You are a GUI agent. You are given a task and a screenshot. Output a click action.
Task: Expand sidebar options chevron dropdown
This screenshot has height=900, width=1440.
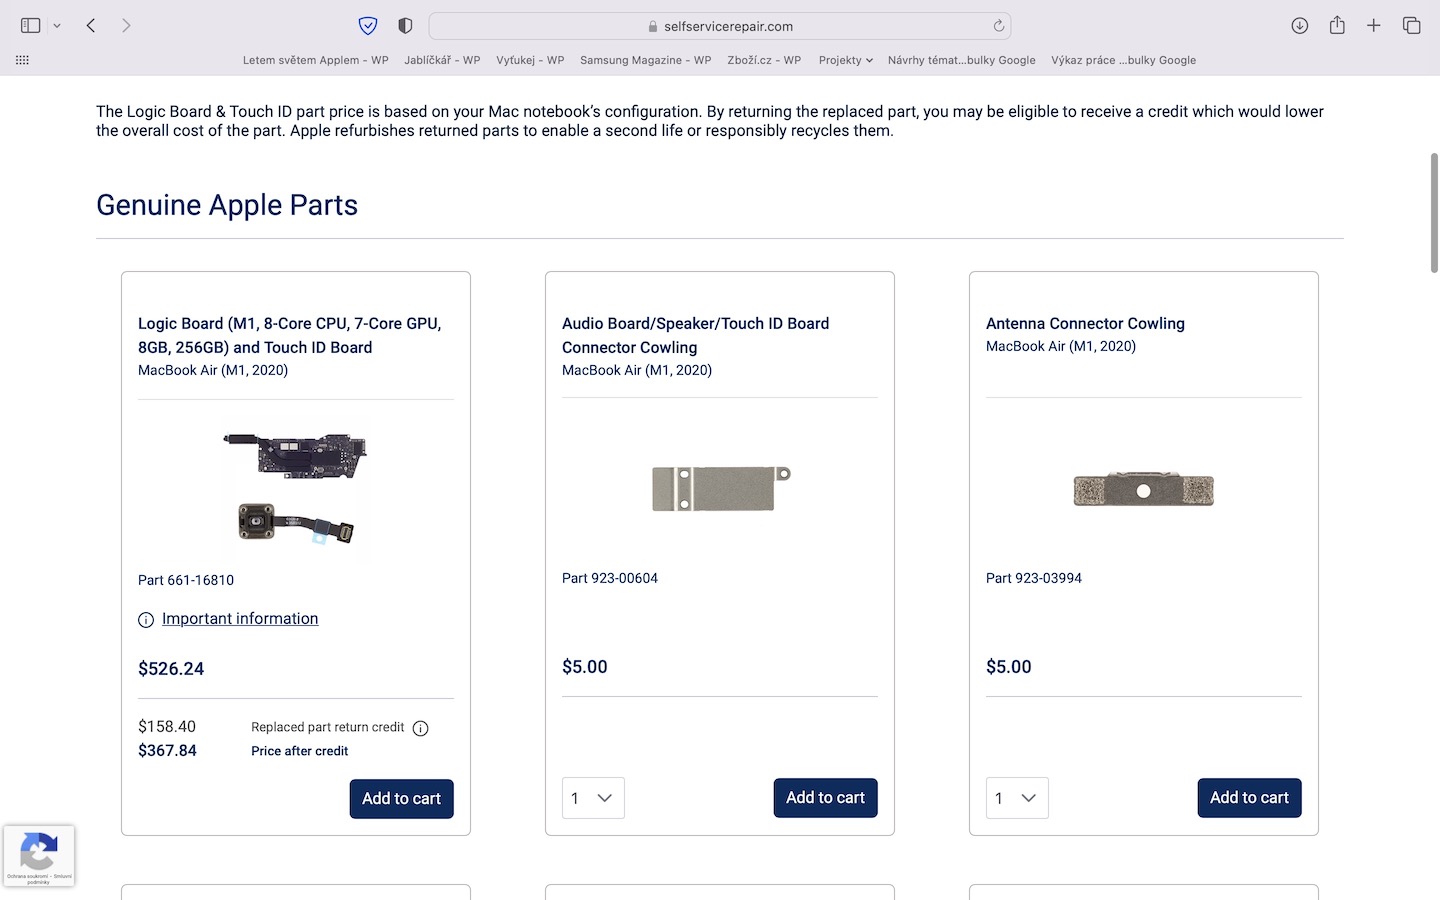(x=57, y=26)
